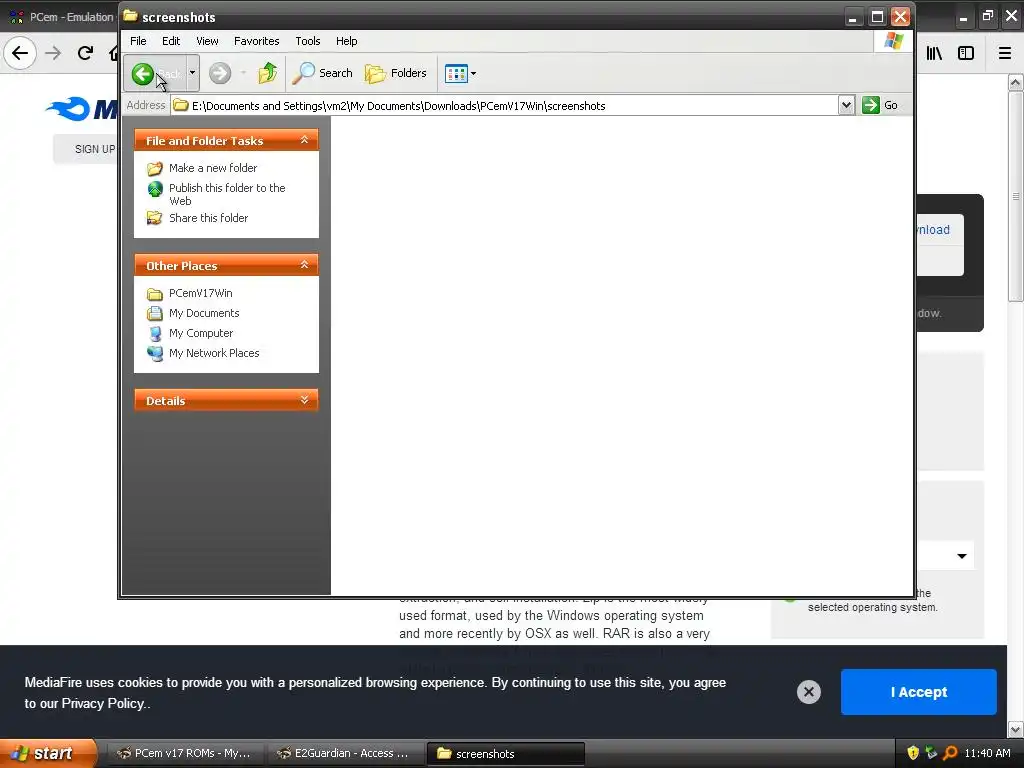Open My Computer from Other Places
Screen dimensions: 1024x768
[200, 333]
